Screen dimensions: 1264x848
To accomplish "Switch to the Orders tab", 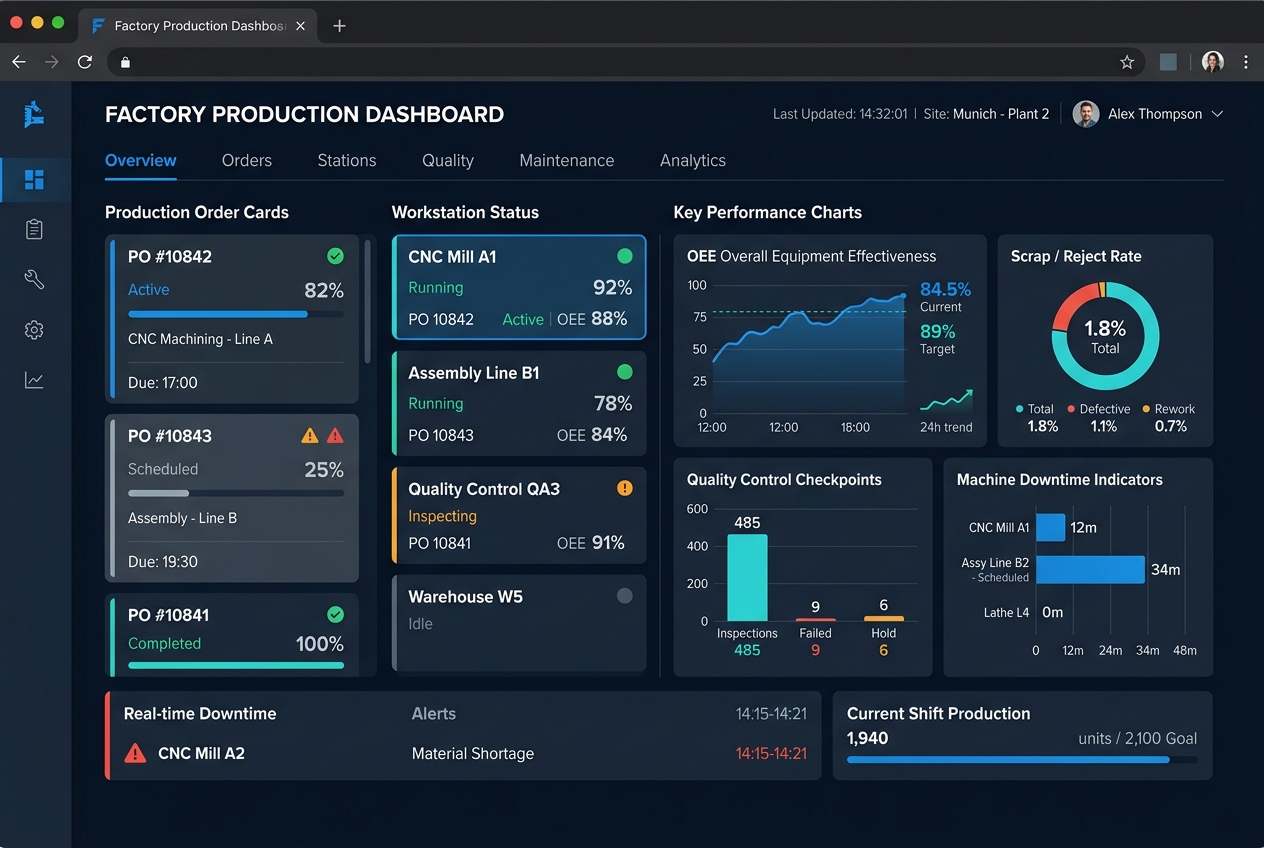I will pos(247,160).
